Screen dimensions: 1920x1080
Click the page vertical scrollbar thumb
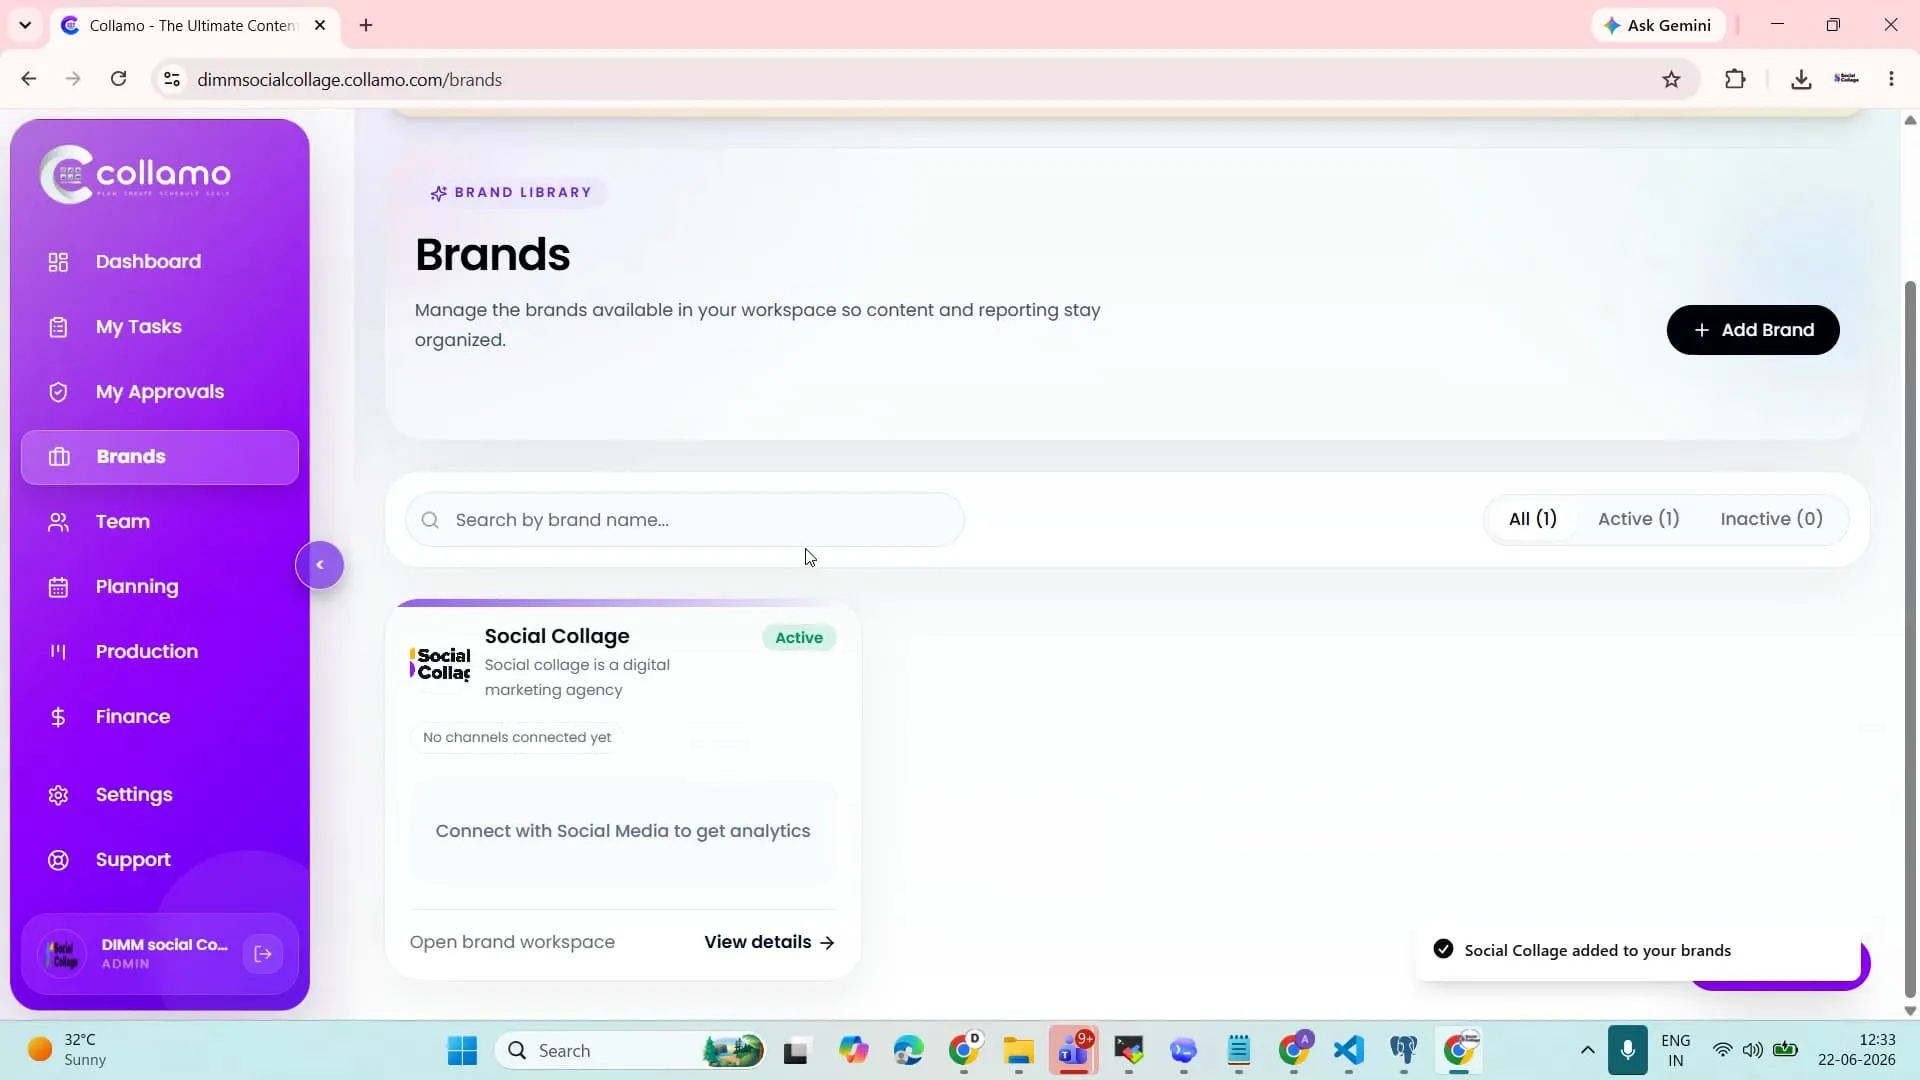coord(1910,640)
